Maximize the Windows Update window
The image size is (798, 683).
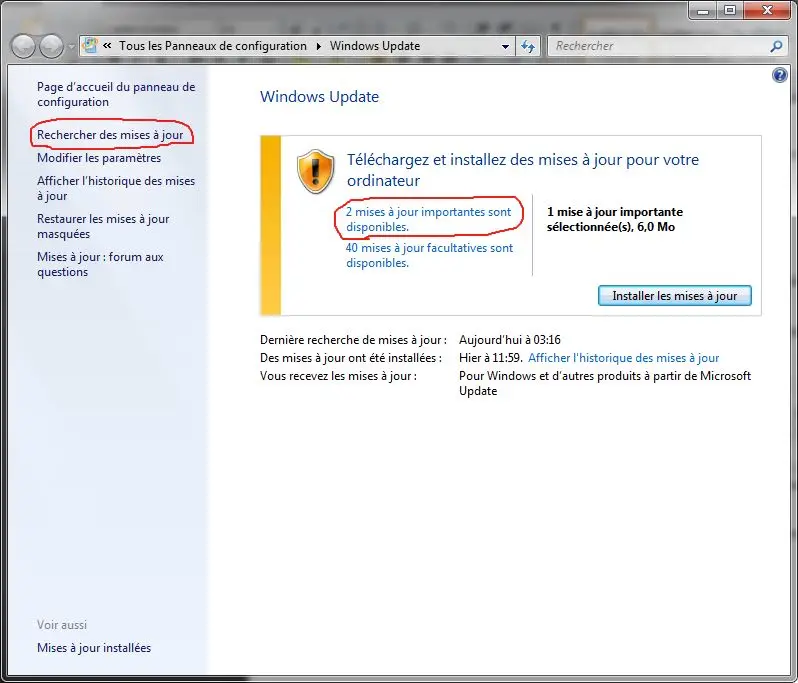pos(730,10)
